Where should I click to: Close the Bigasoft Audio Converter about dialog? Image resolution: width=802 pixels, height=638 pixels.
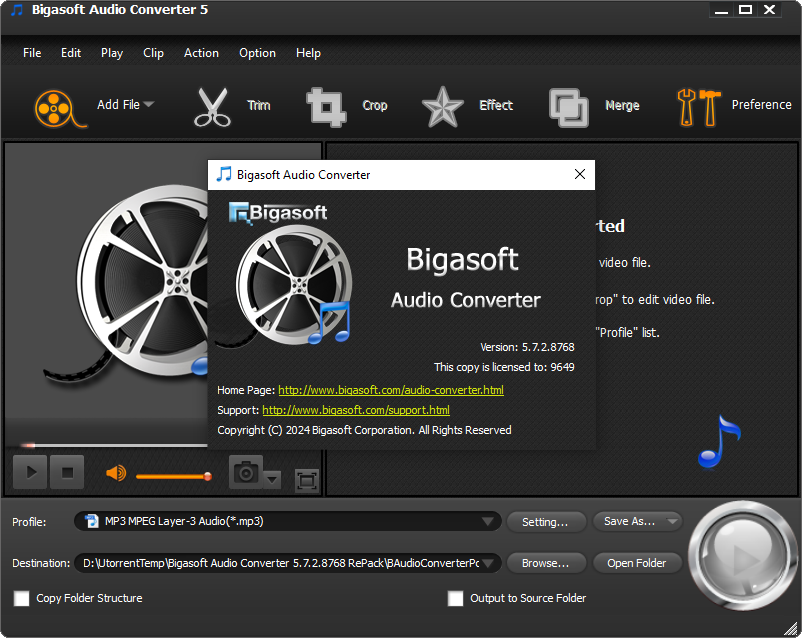[580, 174]
